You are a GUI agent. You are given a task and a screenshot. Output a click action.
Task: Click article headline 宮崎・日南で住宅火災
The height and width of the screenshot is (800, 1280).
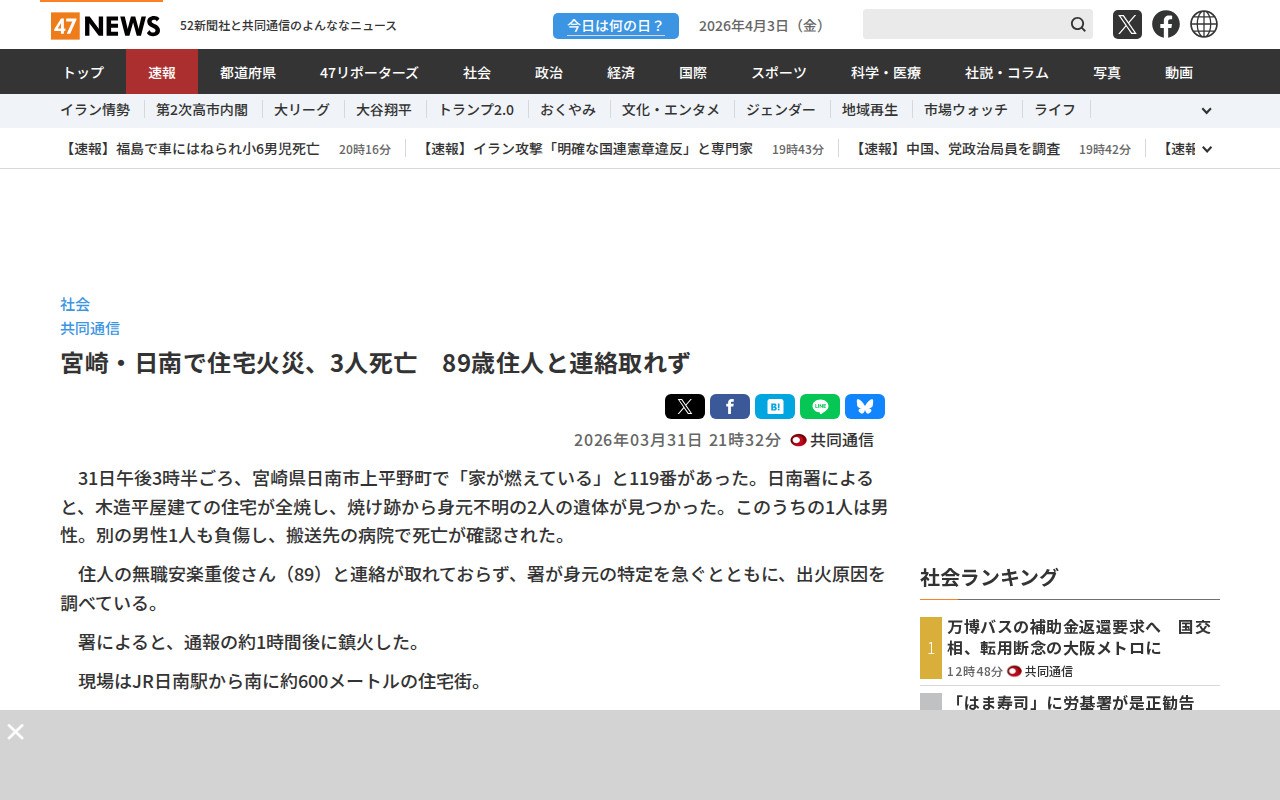tap(376, 363)
